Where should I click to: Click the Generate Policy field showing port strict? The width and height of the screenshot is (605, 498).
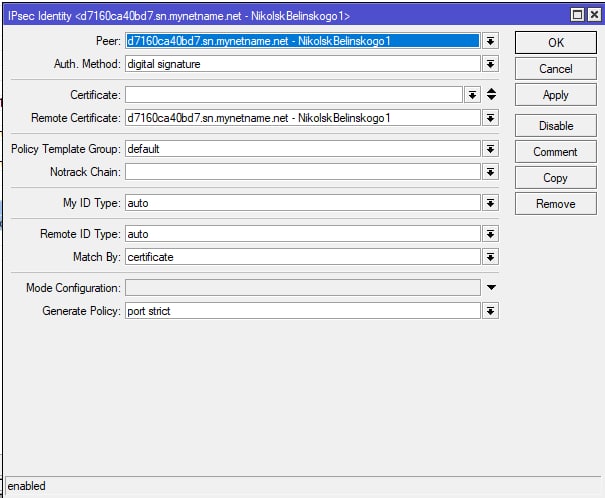302,311
